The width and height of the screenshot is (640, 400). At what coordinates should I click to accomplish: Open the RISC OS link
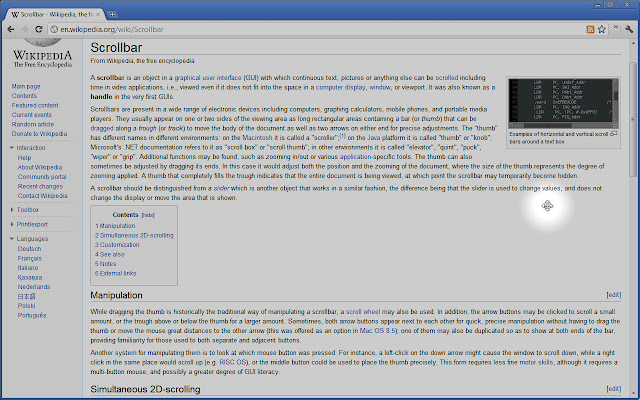[x=233, y=362]
